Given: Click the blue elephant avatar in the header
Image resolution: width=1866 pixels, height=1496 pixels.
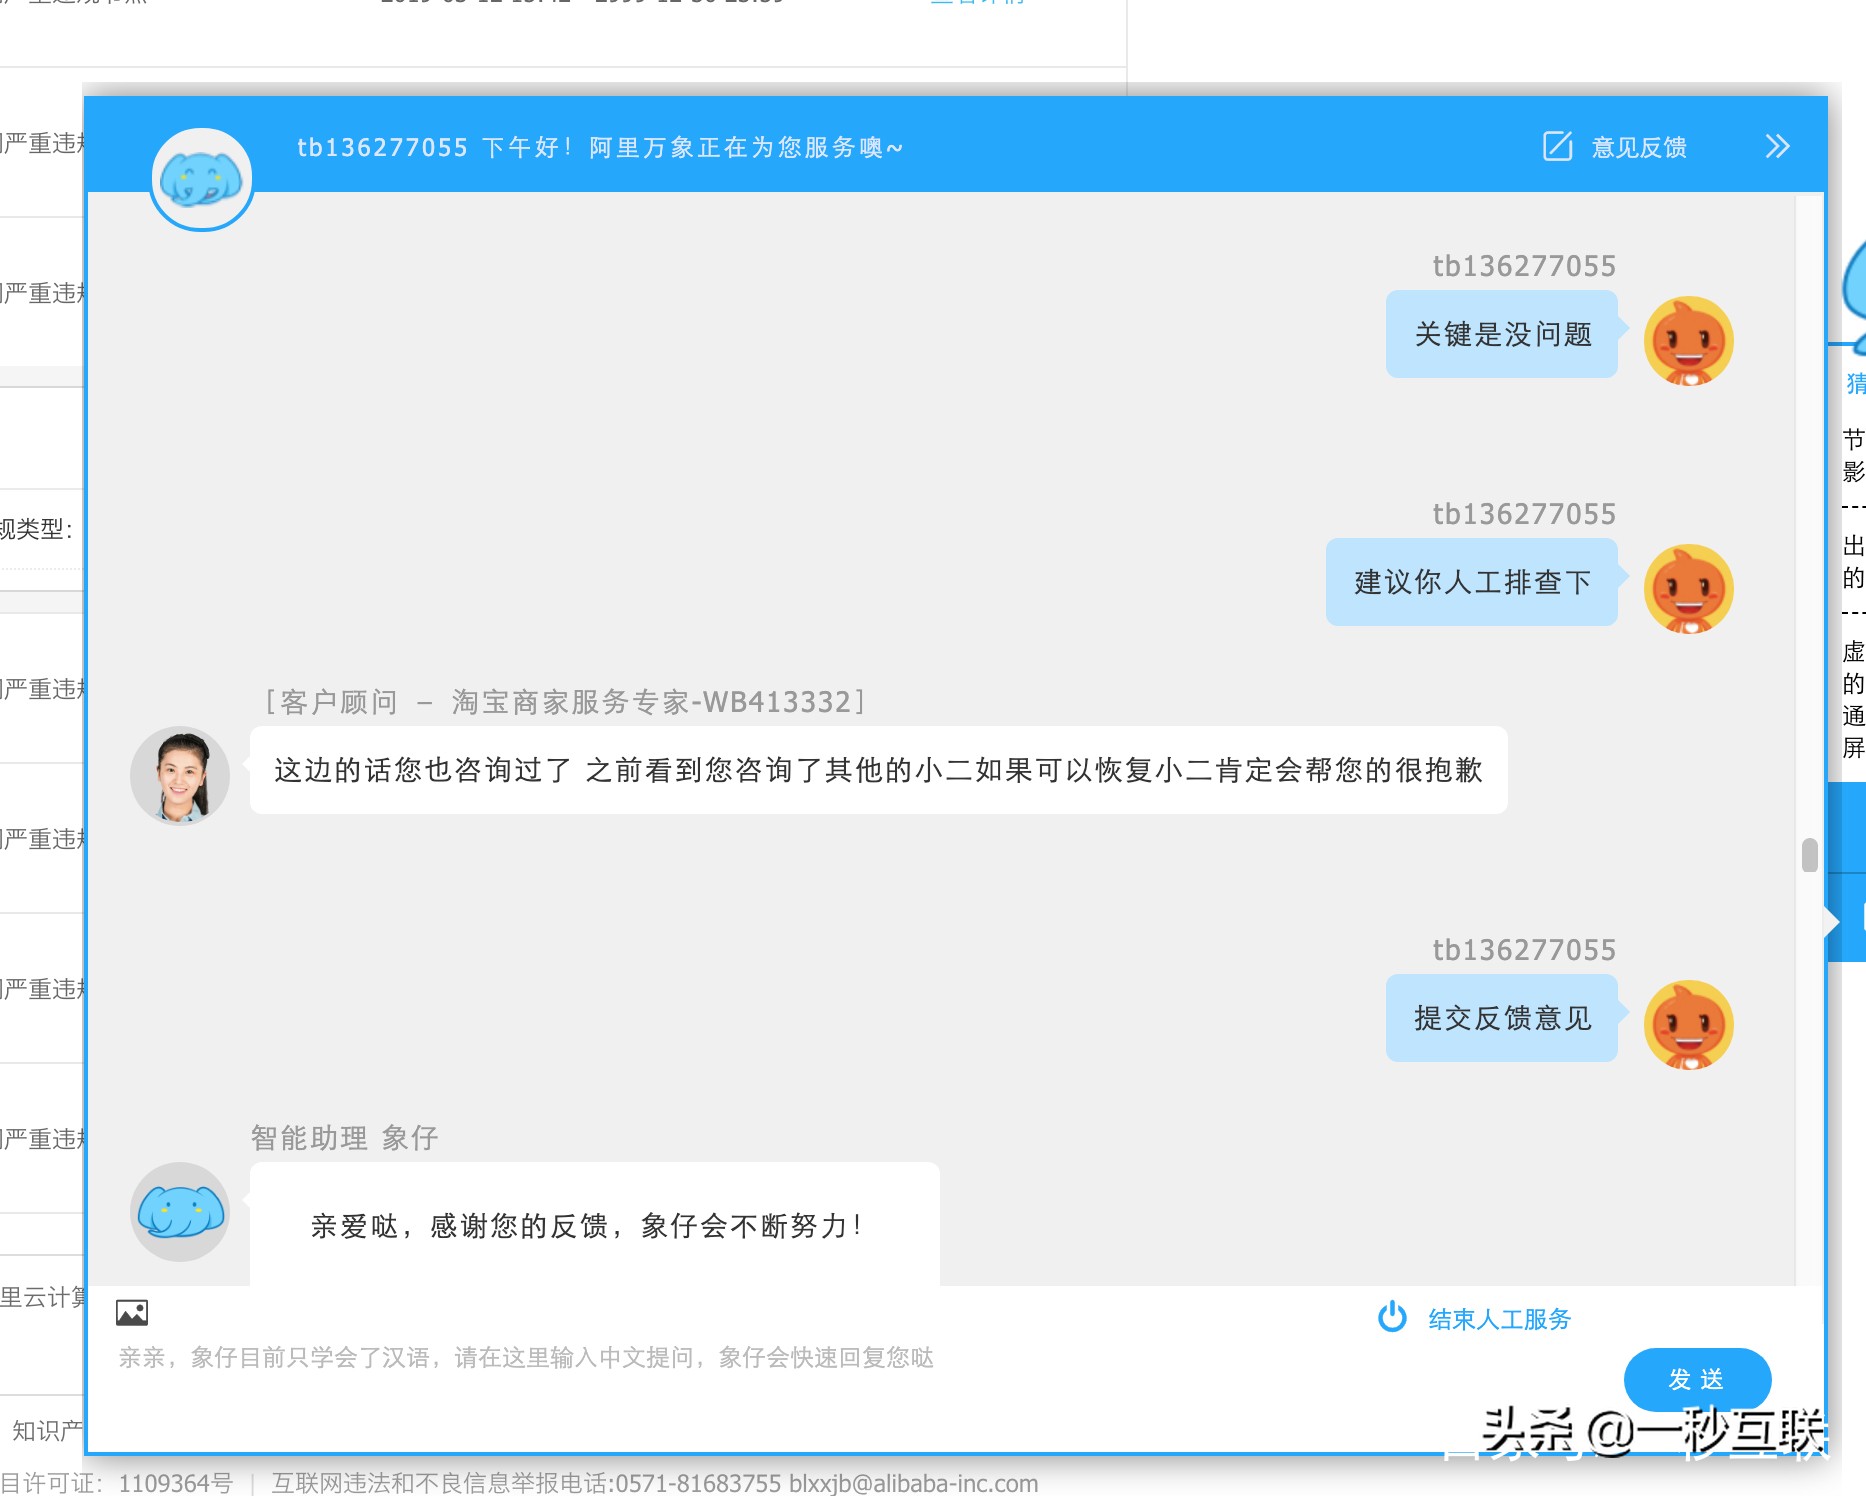Looking at the screenshot, I should pyautogui.click(x=201, y=178).
